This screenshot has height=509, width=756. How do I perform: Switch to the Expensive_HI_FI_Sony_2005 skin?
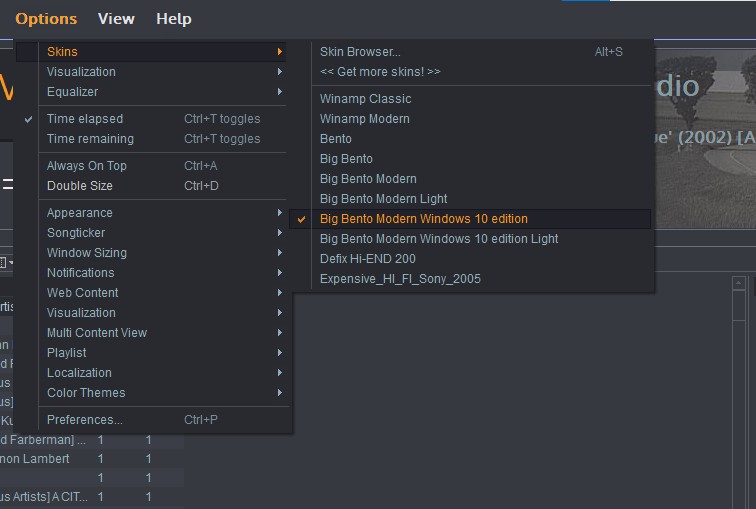(x=471, y=279)
